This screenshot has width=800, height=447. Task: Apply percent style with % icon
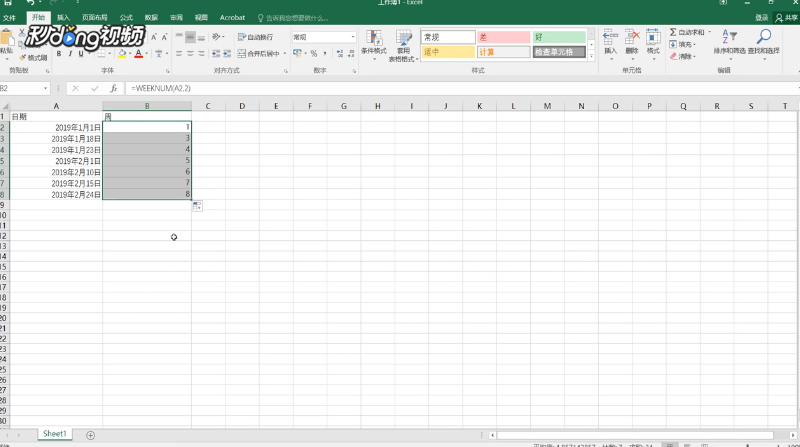pyautogui.click(x=314, y=54)
